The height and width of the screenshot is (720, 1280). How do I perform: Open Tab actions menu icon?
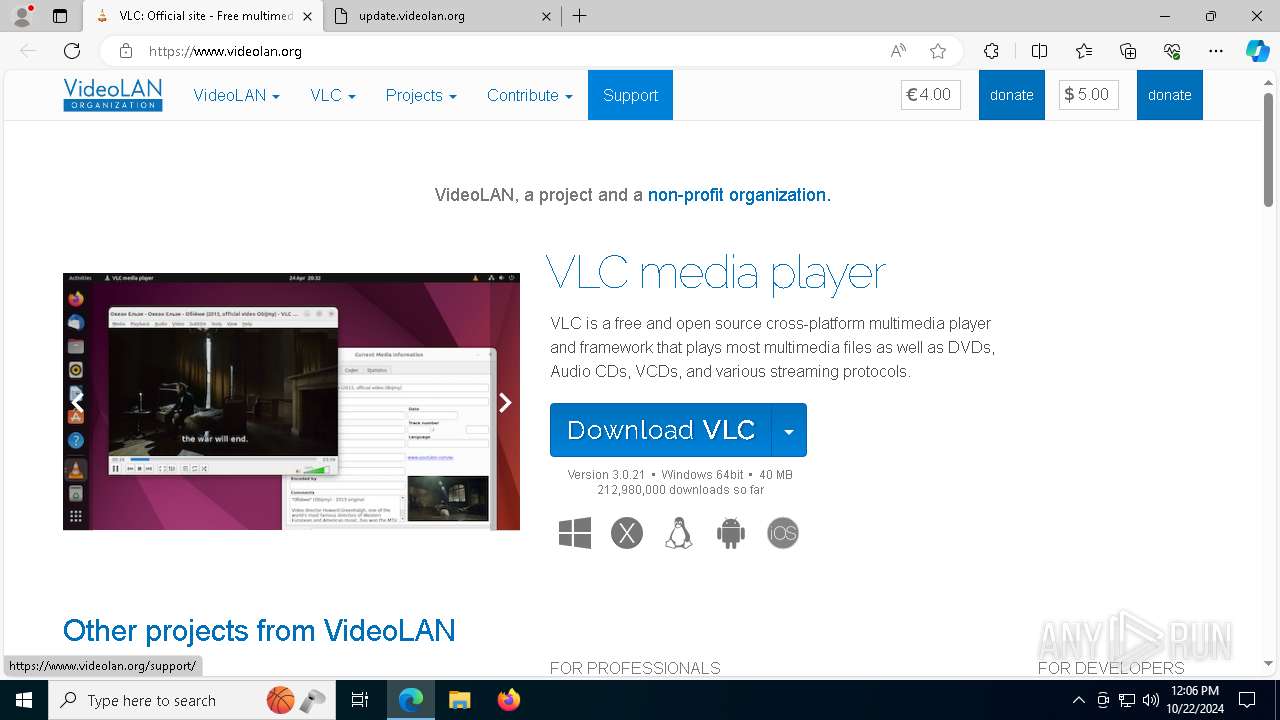(x=60, y=16)
